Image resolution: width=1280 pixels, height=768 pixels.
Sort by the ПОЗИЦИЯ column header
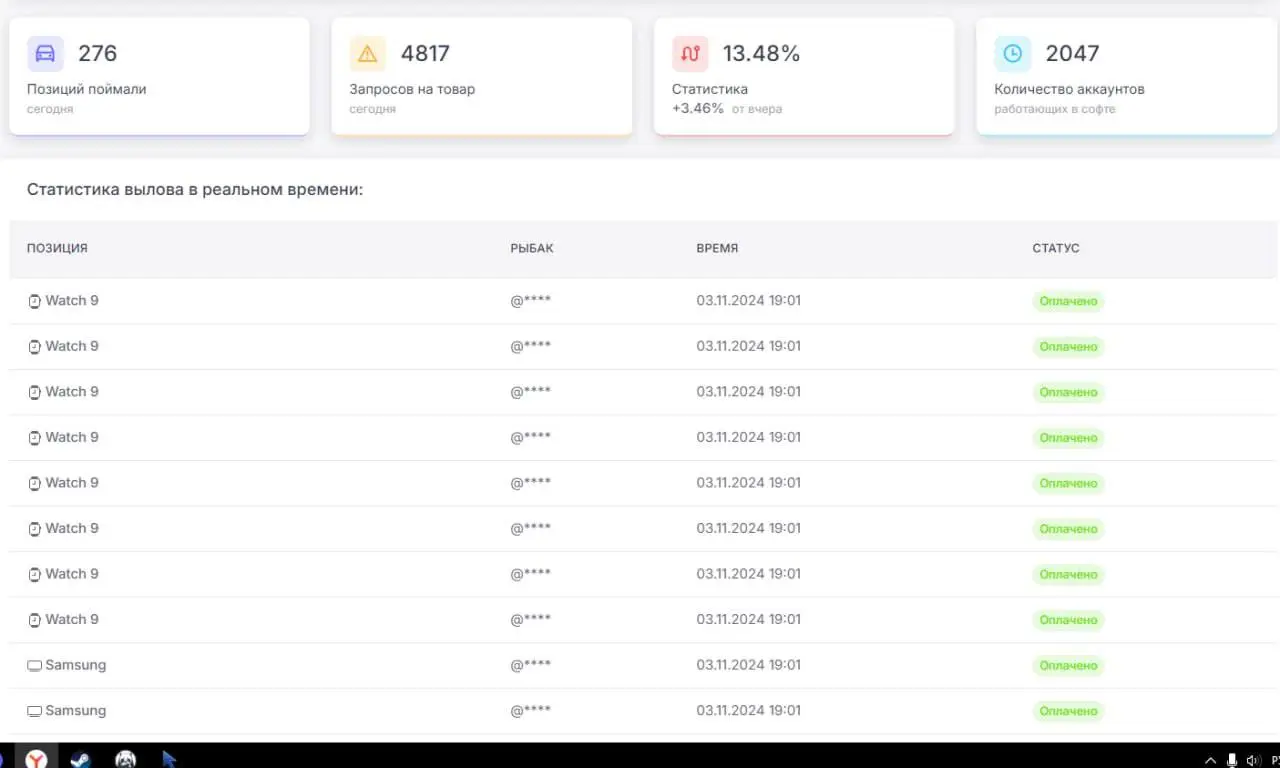click(x=57, y=248)
